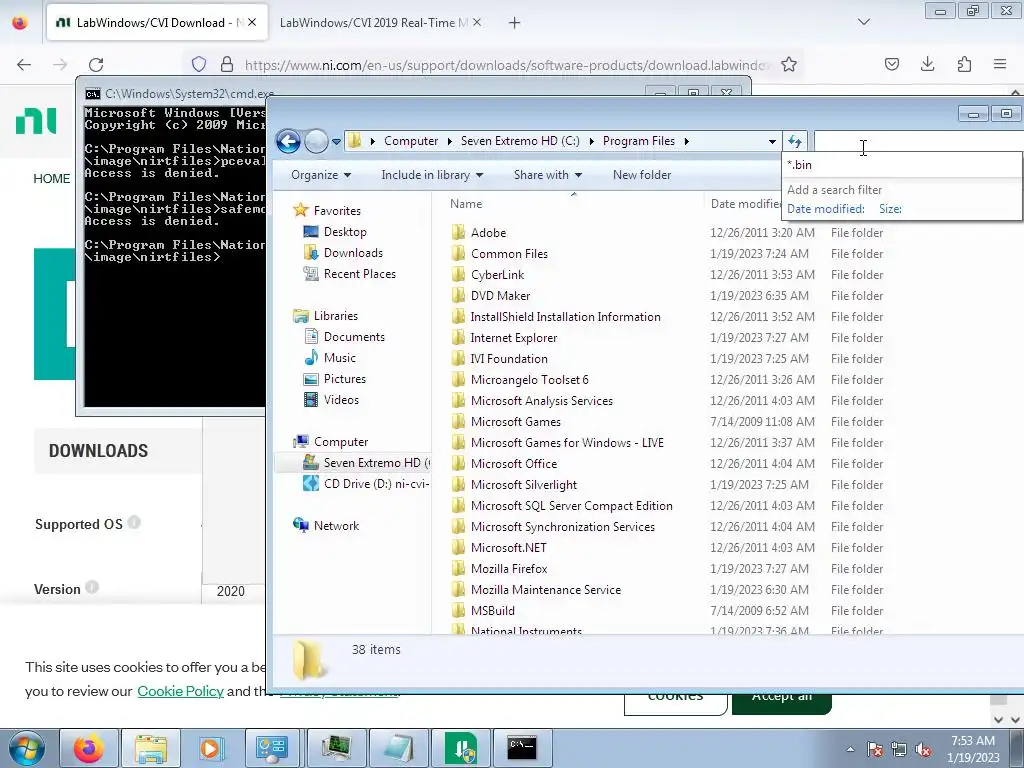The height and width of the screenshot is (768, 1024).
Task: Open the Include in library menu
Action: tap(432, 175)
